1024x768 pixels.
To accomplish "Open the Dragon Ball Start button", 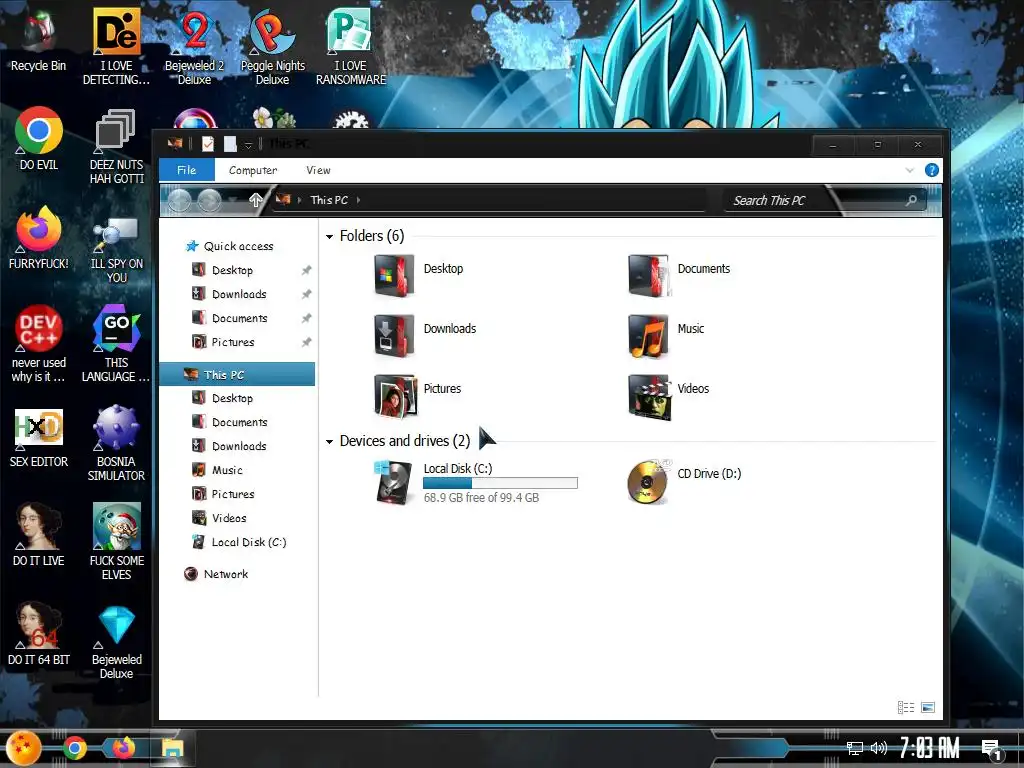I will point(24,748).
